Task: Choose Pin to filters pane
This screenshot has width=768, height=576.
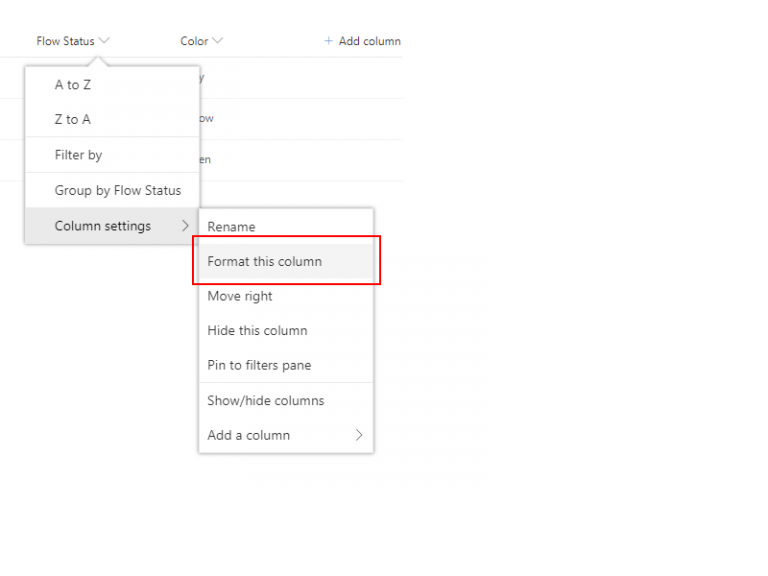Action: (259, 365)
